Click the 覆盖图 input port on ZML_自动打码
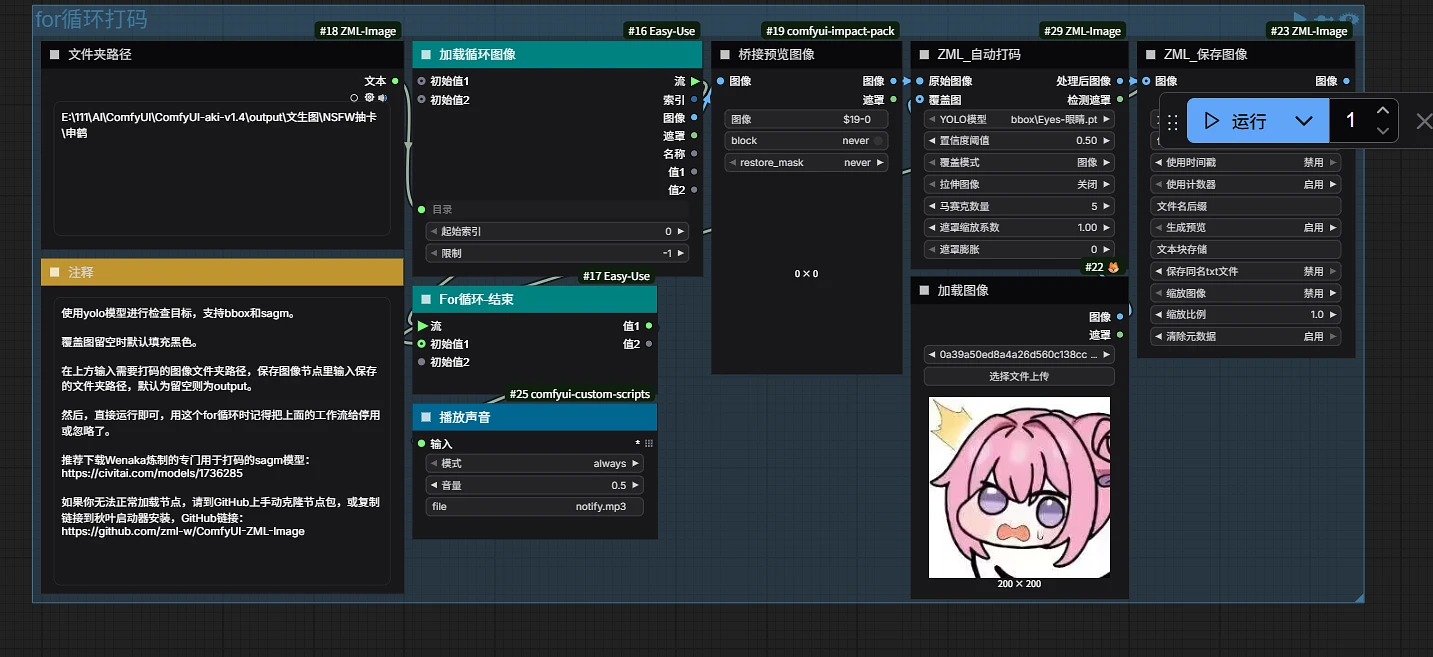The height and width of the screenshot is (657, 1433). point(920,99)
